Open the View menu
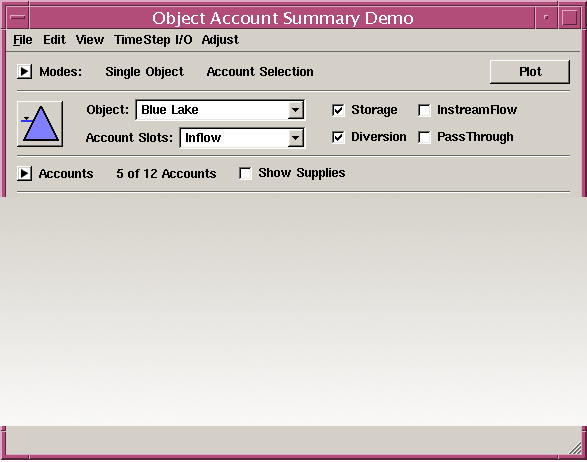Image resolution: width=587 pixels, height=462 pixels. click(90, 40)
